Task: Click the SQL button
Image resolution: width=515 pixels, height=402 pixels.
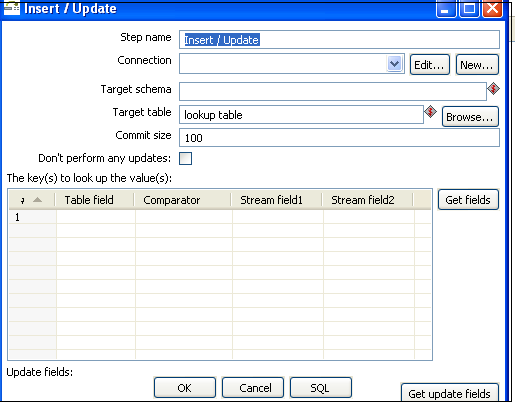Action: 321,388
